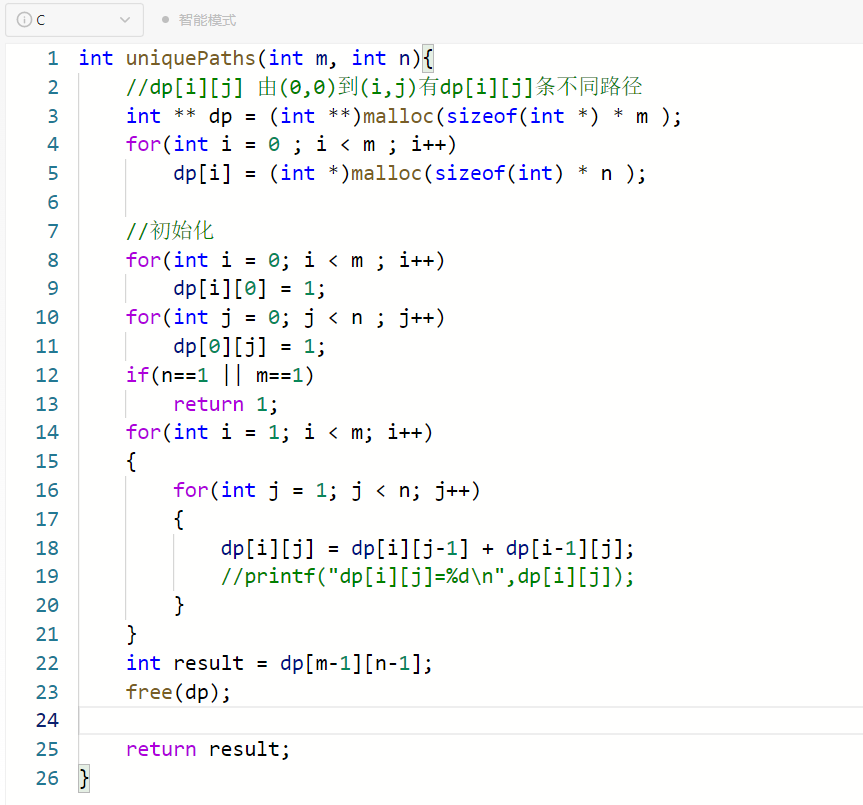Click int result = dp[m-1][n-1]; line

point(279,663)
